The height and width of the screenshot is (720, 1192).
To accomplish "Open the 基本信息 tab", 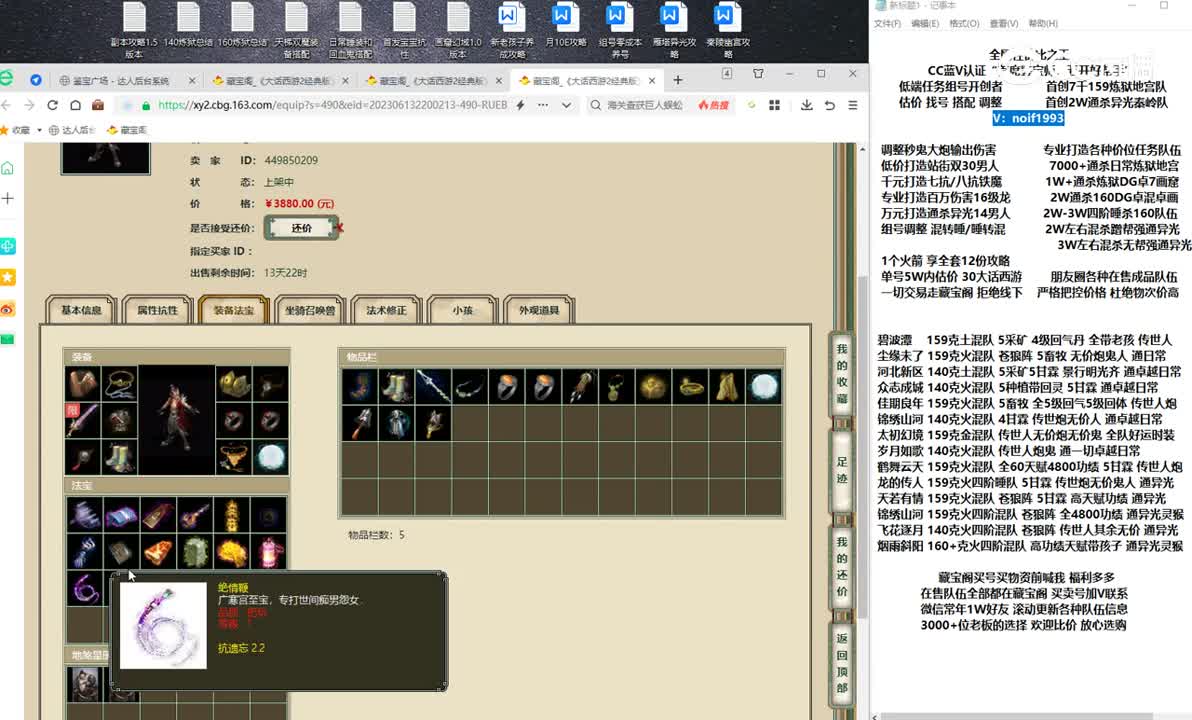I will (81, 310).
